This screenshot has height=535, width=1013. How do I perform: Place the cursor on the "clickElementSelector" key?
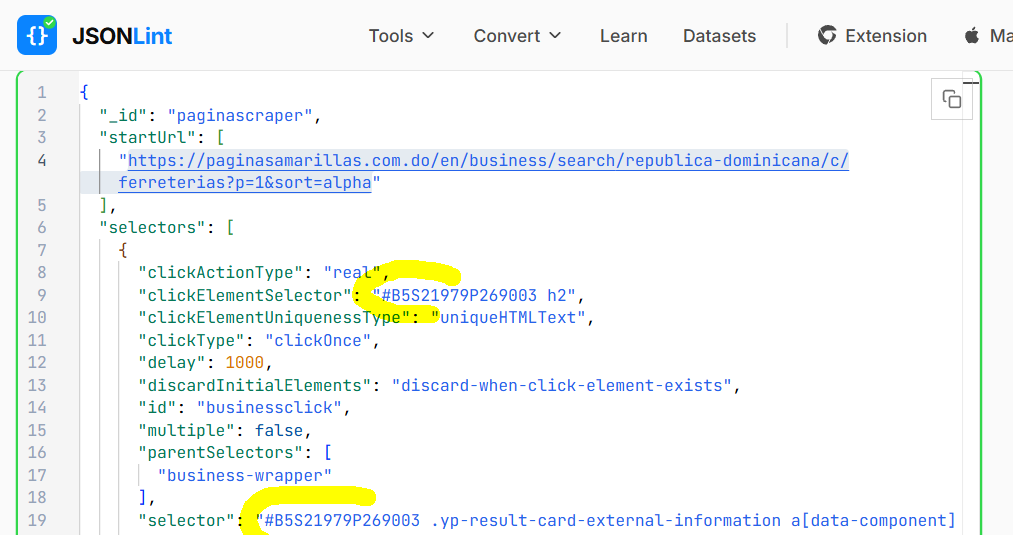[x=245, y=295]
